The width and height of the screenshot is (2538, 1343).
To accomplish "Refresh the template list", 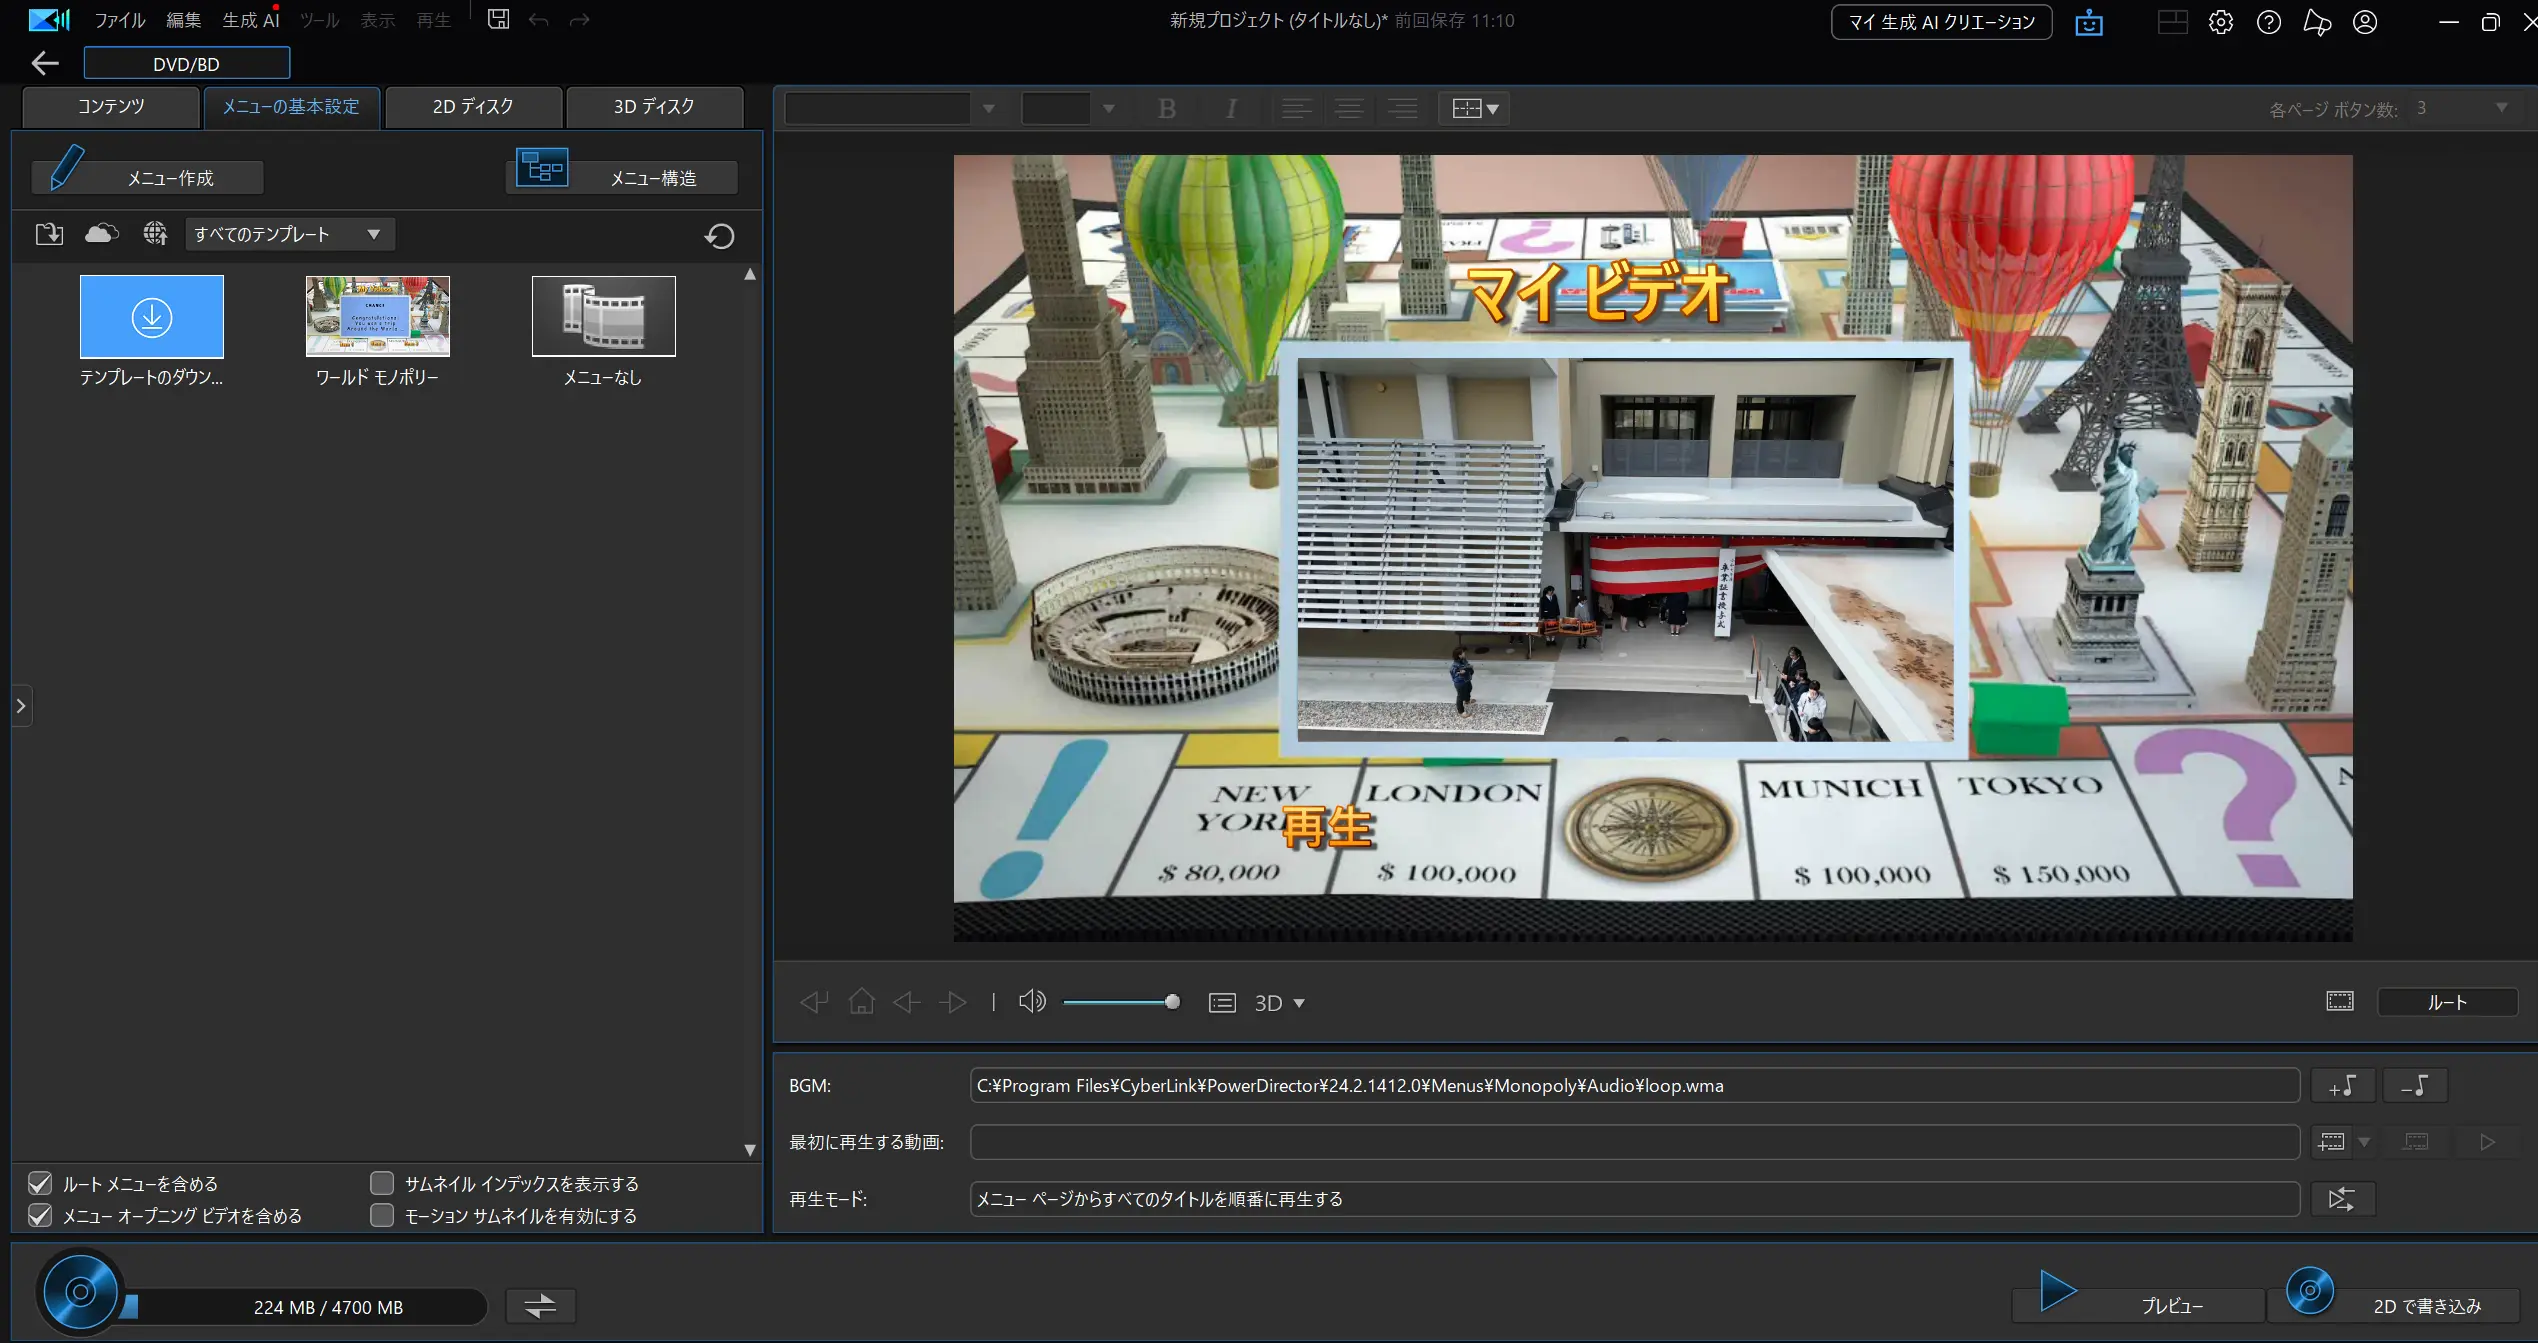I will point(720,236).
